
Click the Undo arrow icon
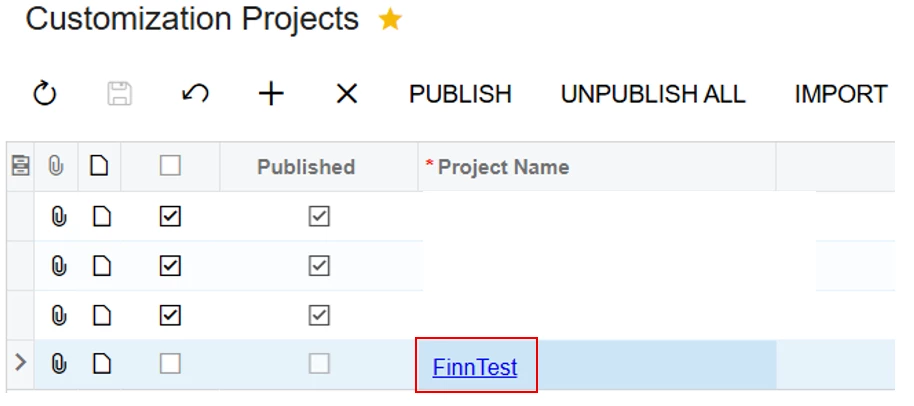click(x=195, y=94)
